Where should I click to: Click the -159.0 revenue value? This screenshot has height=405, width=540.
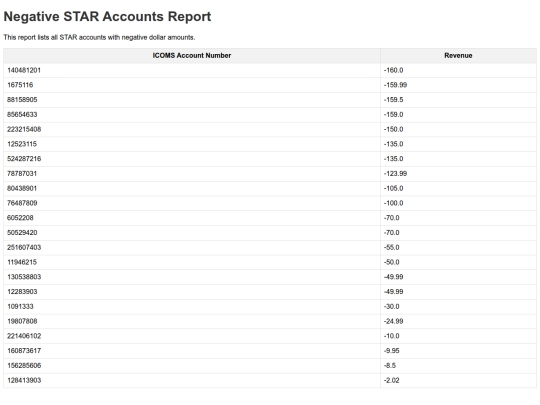393,115
